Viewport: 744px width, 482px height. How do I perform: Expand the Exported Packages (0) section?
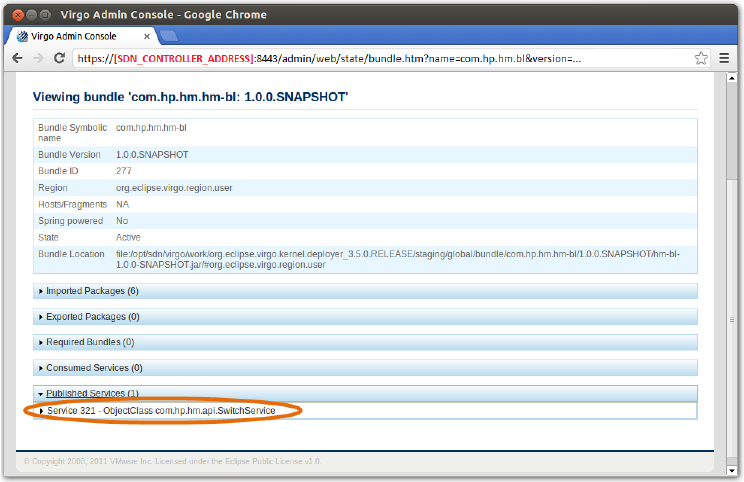pos(92,317)
